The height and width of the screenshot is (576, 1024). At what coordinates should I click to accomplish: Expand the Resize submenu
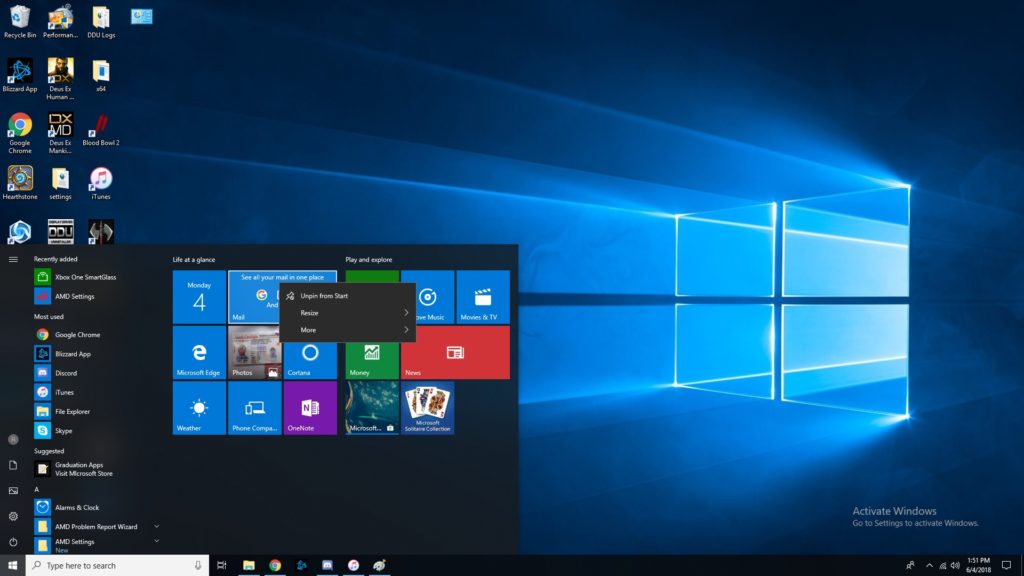tap(347, 313)
